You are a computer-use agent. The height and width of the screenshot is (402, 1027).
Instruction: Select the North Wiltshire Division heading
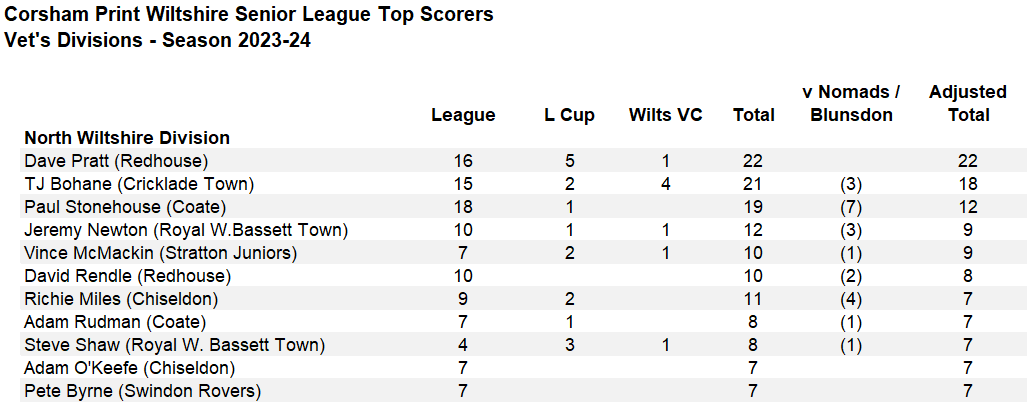point(127,138)
